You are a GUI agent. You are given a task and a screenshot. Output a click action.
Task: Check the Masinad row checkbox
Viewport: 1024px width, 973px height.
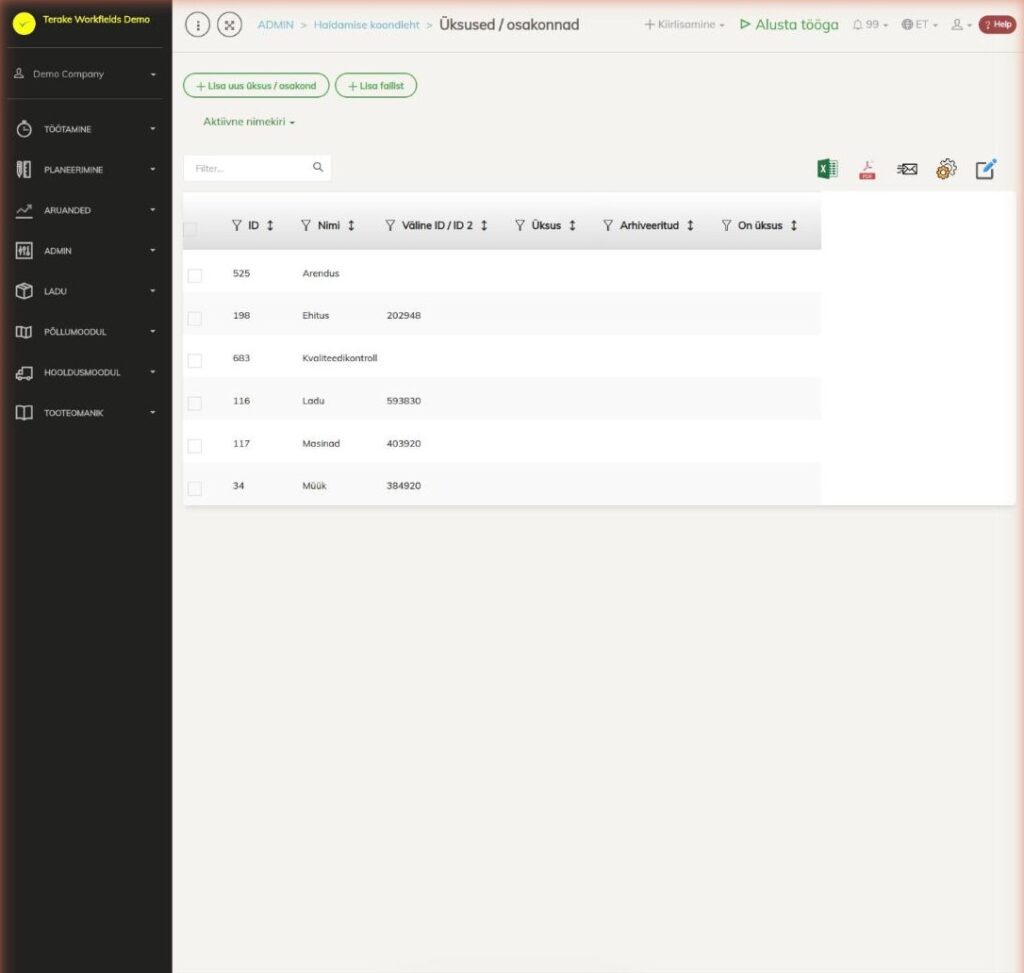(195, 445)
